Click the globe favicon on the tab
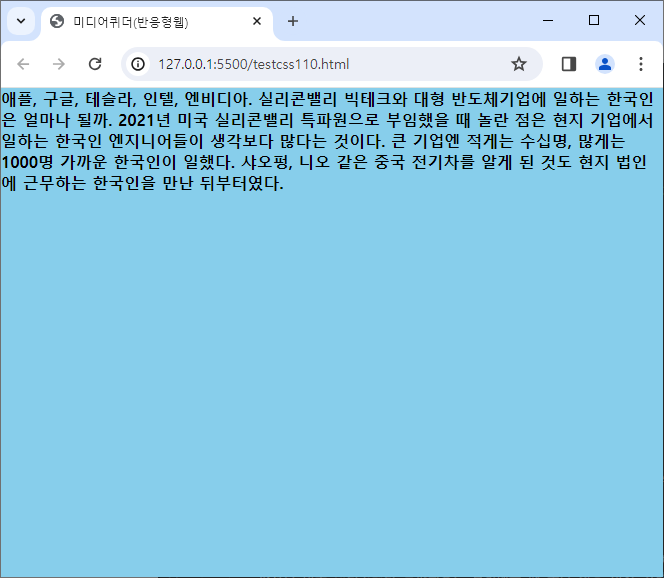 coord(57,21)
